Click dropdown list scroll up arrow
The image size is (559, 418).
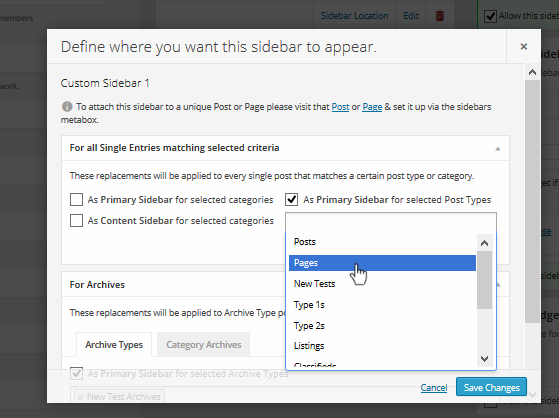484,243
